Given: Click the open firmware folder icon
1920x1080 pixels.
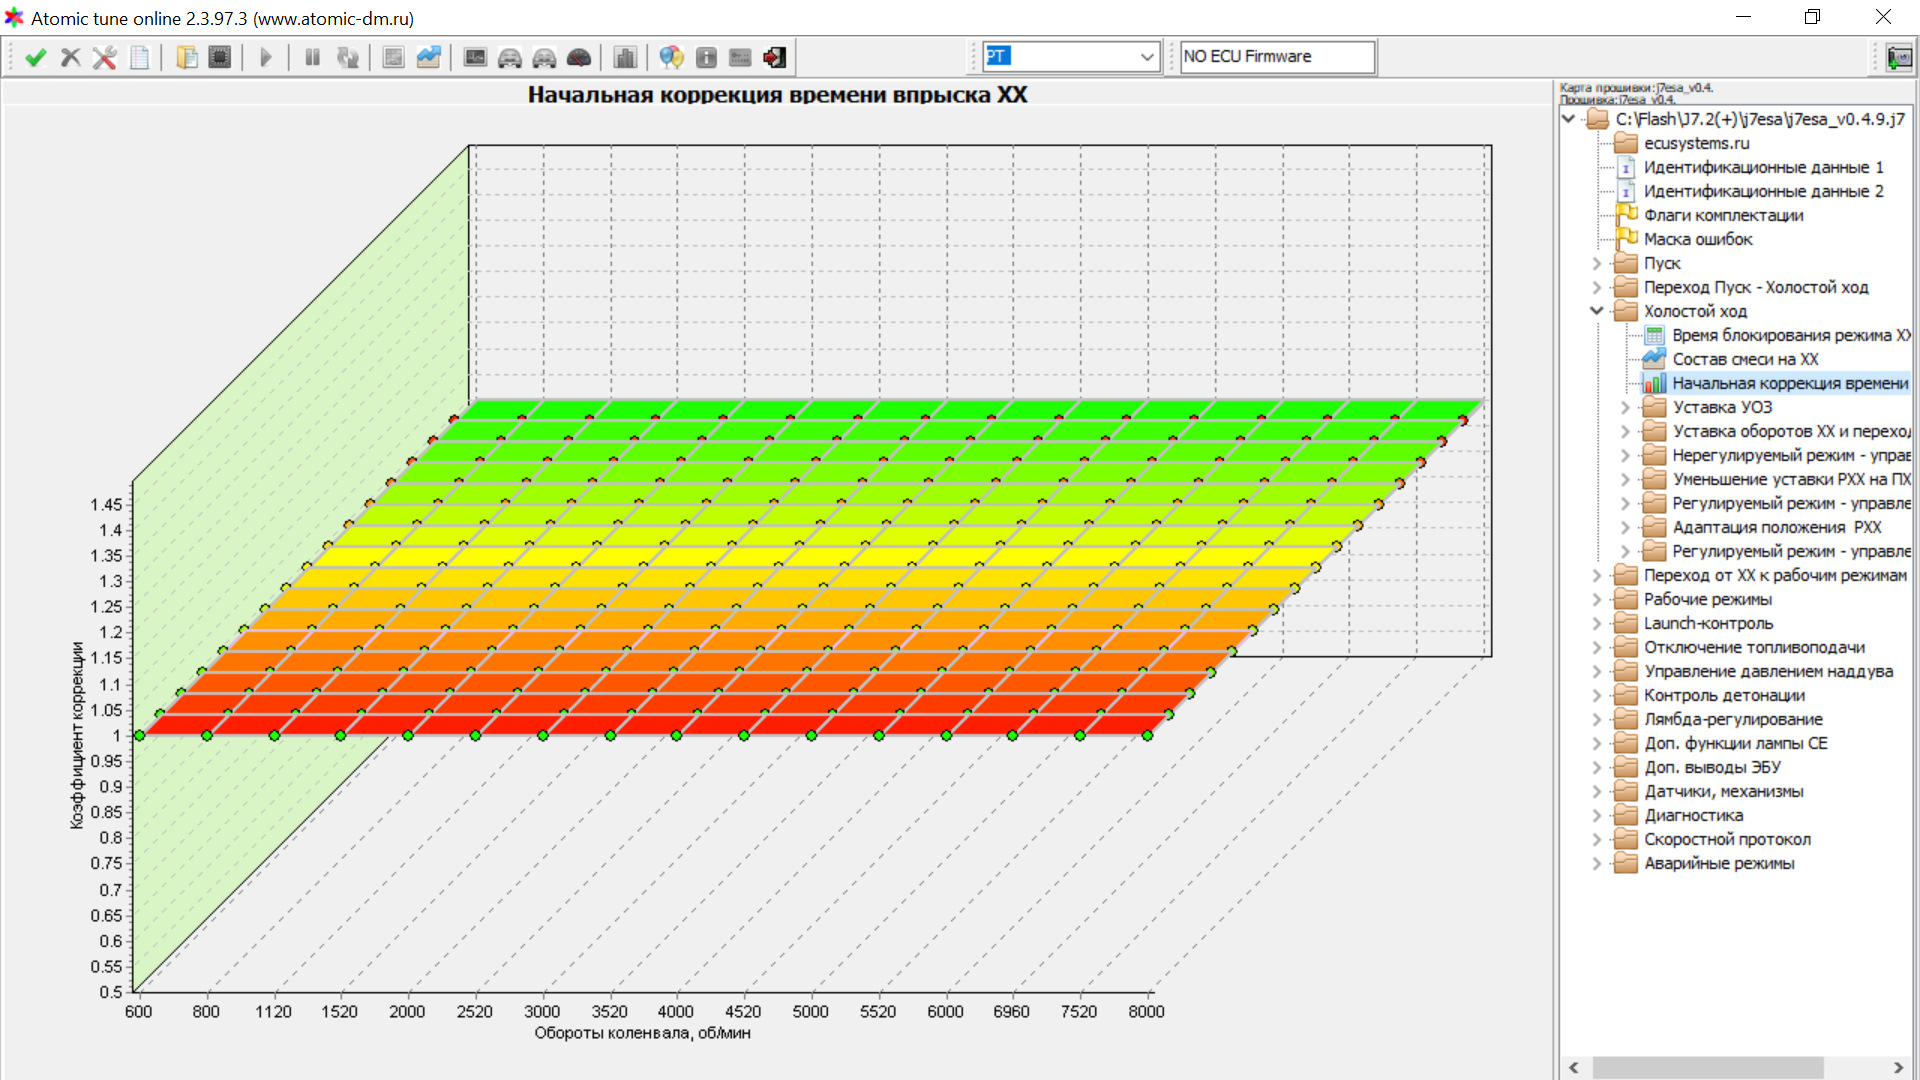Looking at the screenshot, I should coord(186,57).
